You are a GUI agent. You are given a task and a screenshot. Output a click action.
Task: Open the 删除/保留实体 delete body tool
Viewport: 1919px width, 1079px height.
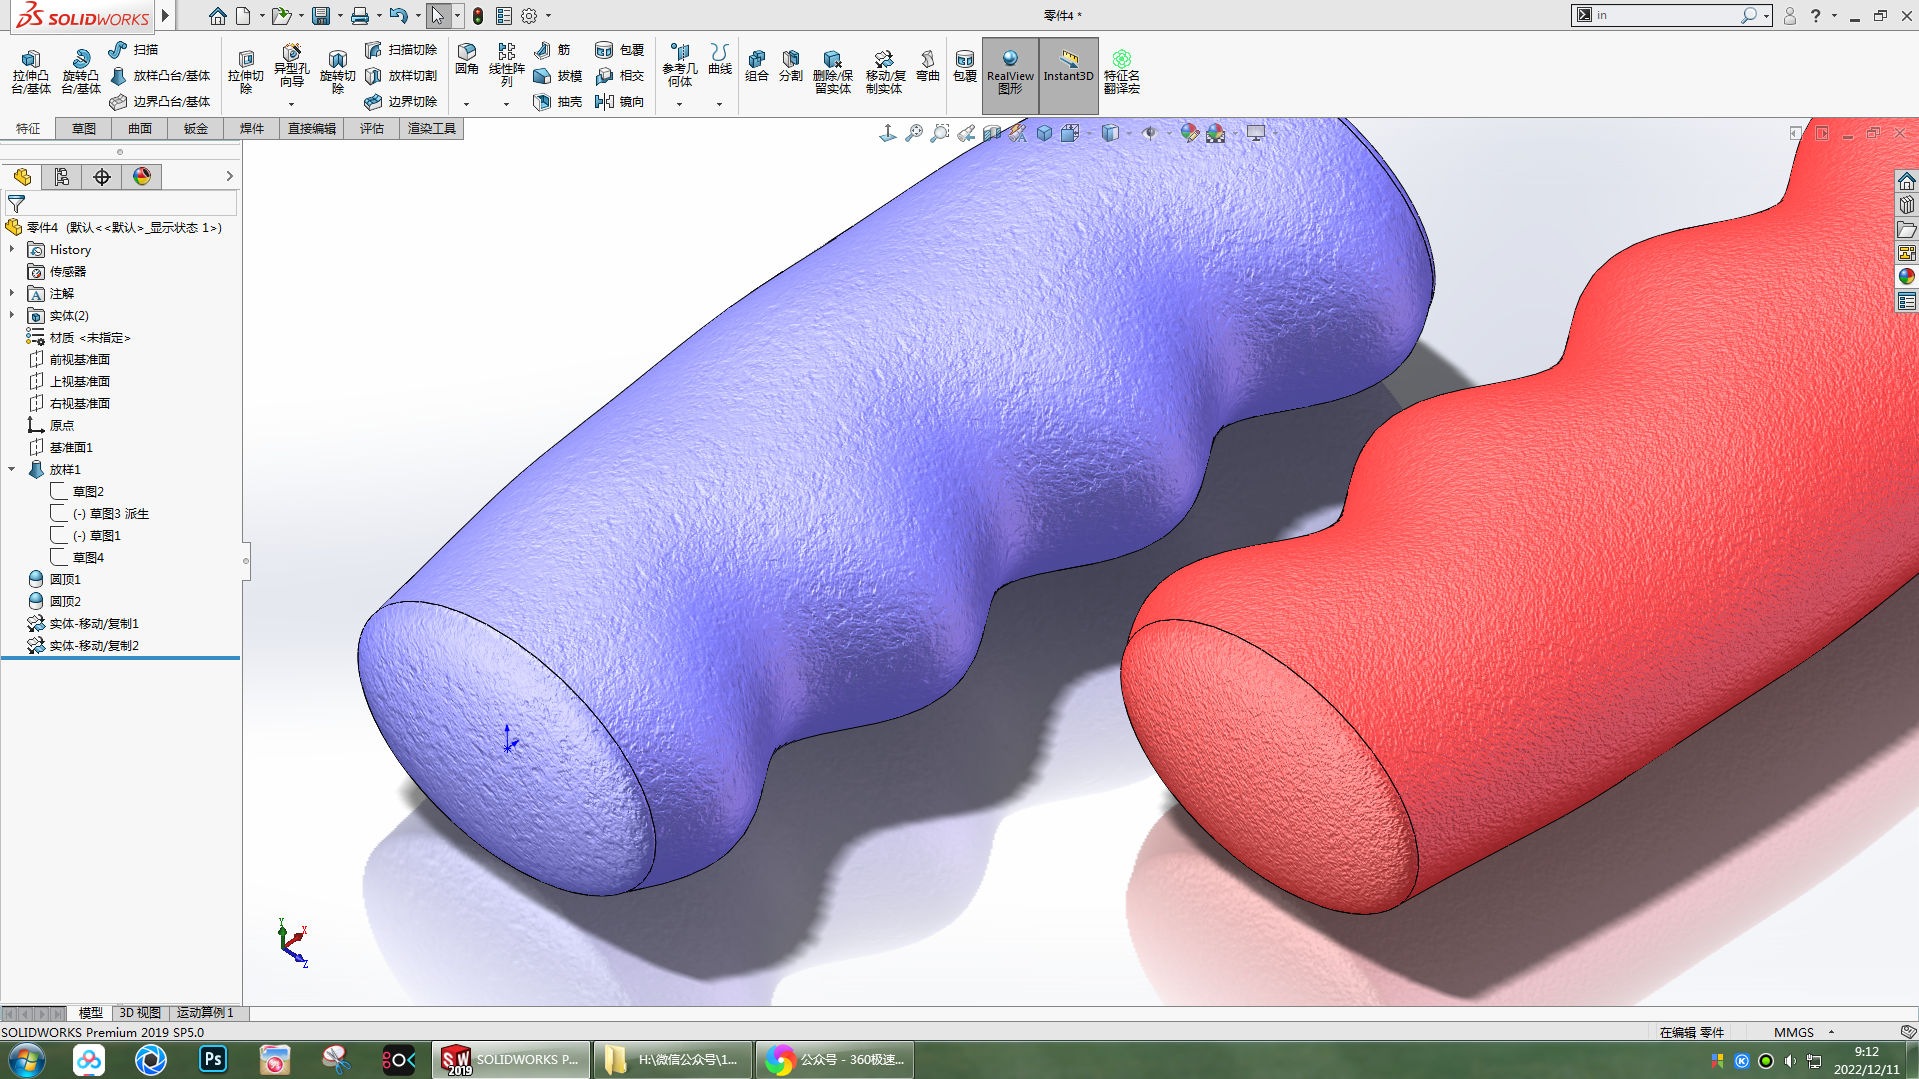(x=832, y=72)
